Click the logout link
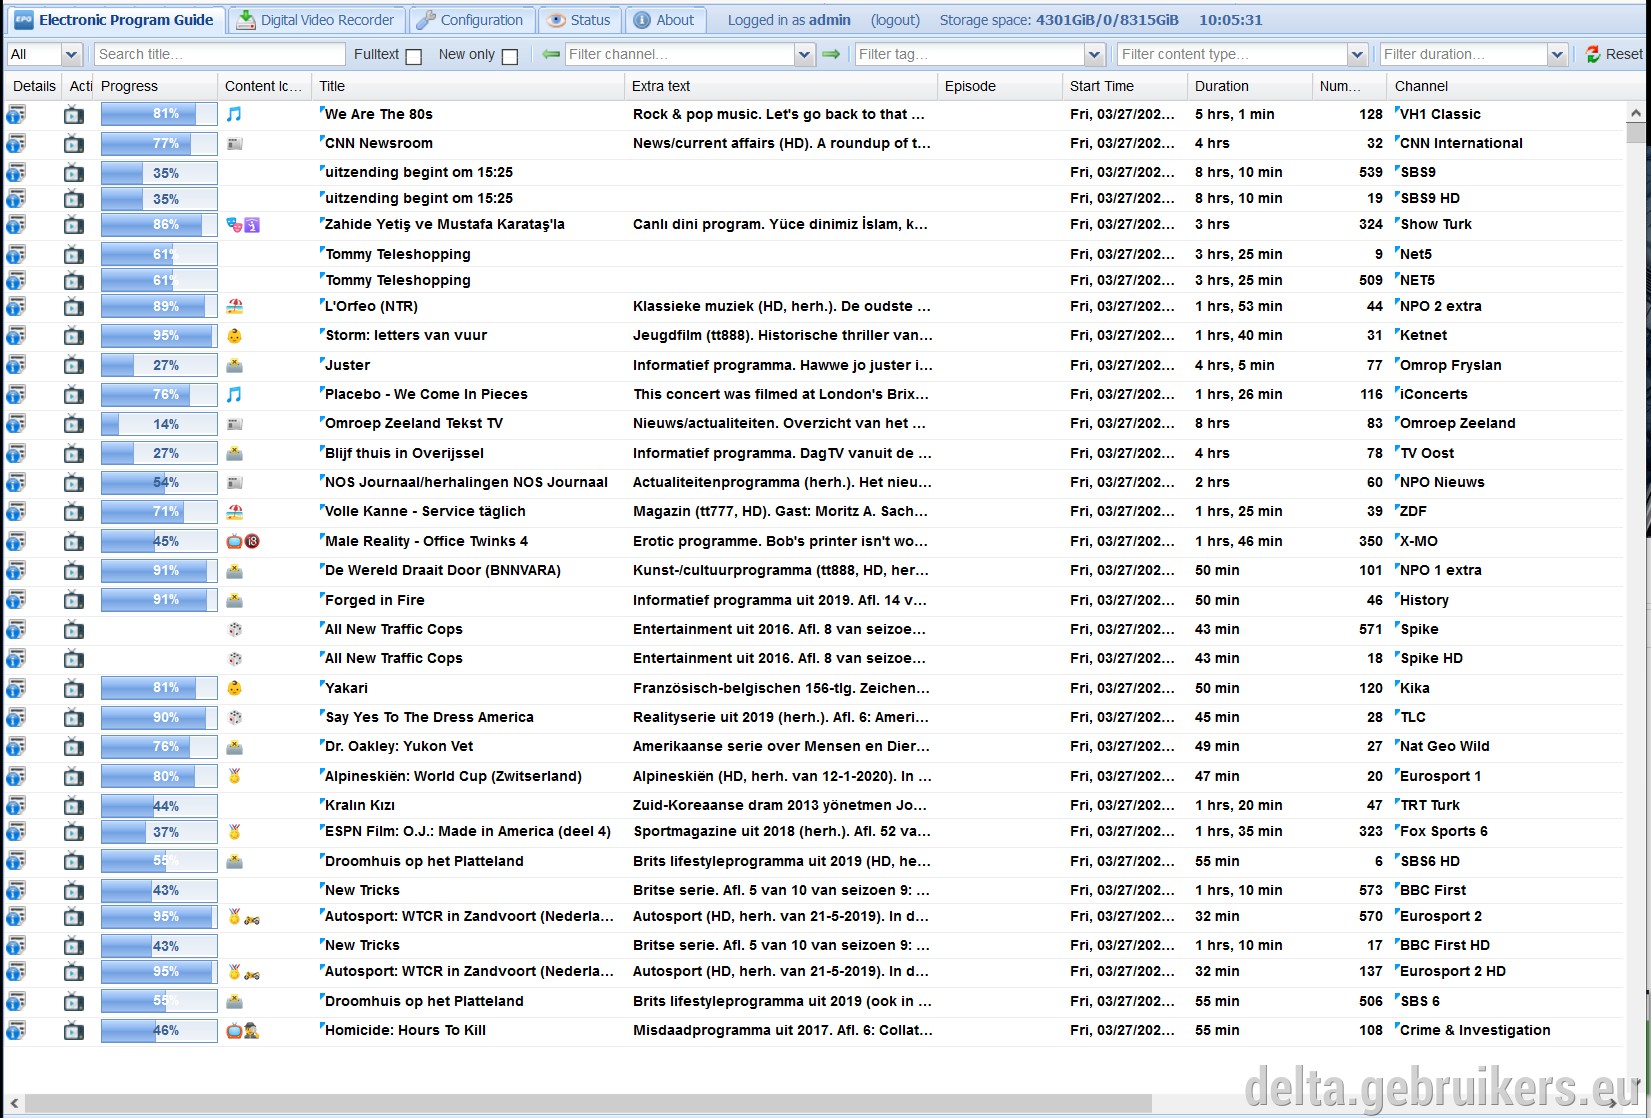This screenshot has width=1651, height=1118. 895,20
